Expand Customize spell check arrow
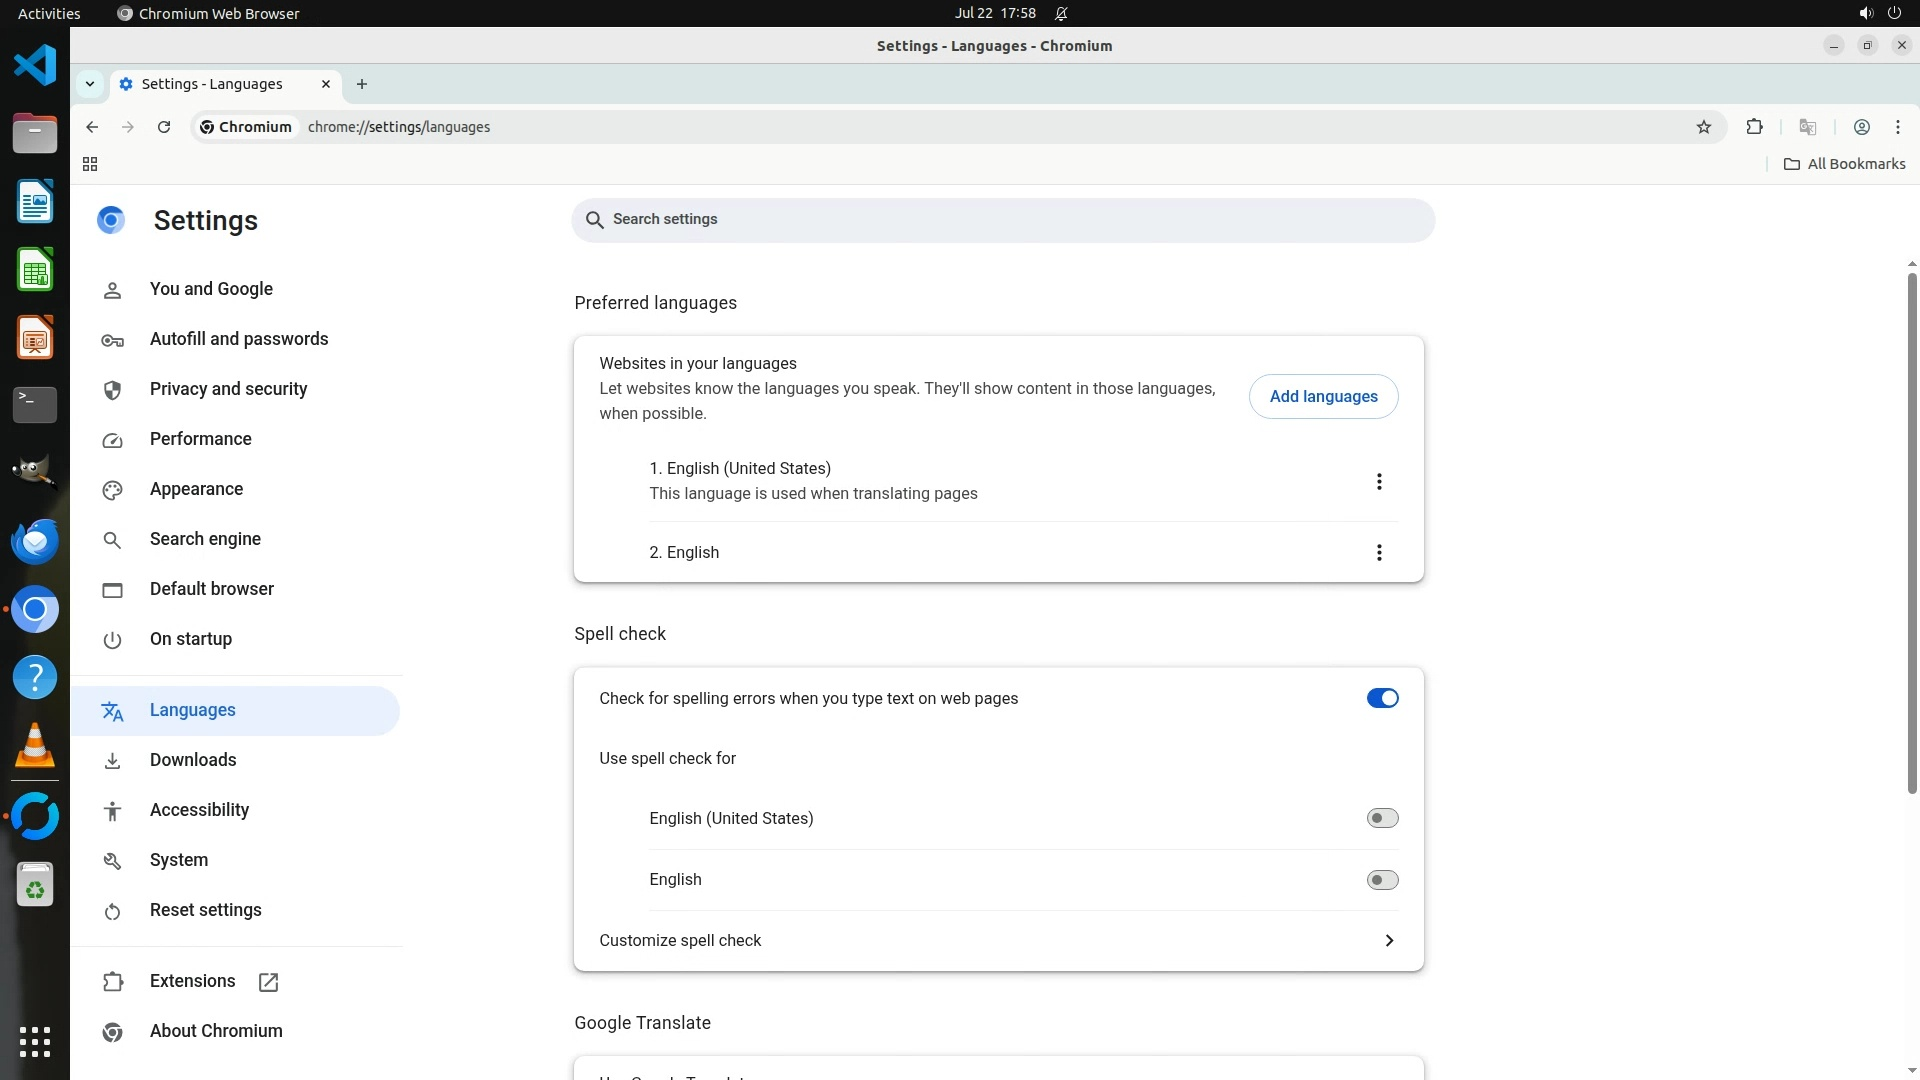The height and width of the screenshot is (1080, 1920). (1389, 940)
